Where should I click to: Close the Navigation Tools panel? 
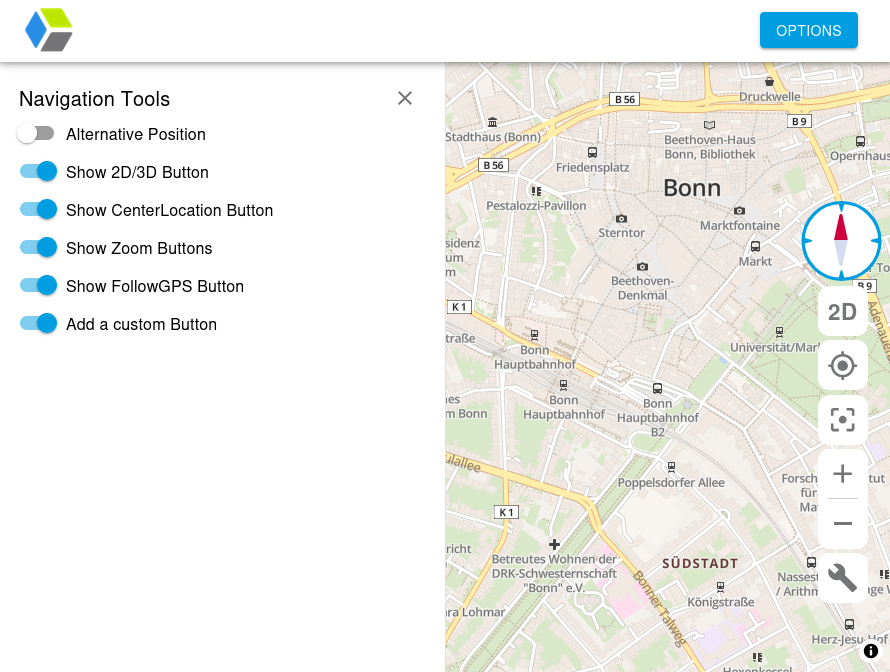tap(405, 98)
